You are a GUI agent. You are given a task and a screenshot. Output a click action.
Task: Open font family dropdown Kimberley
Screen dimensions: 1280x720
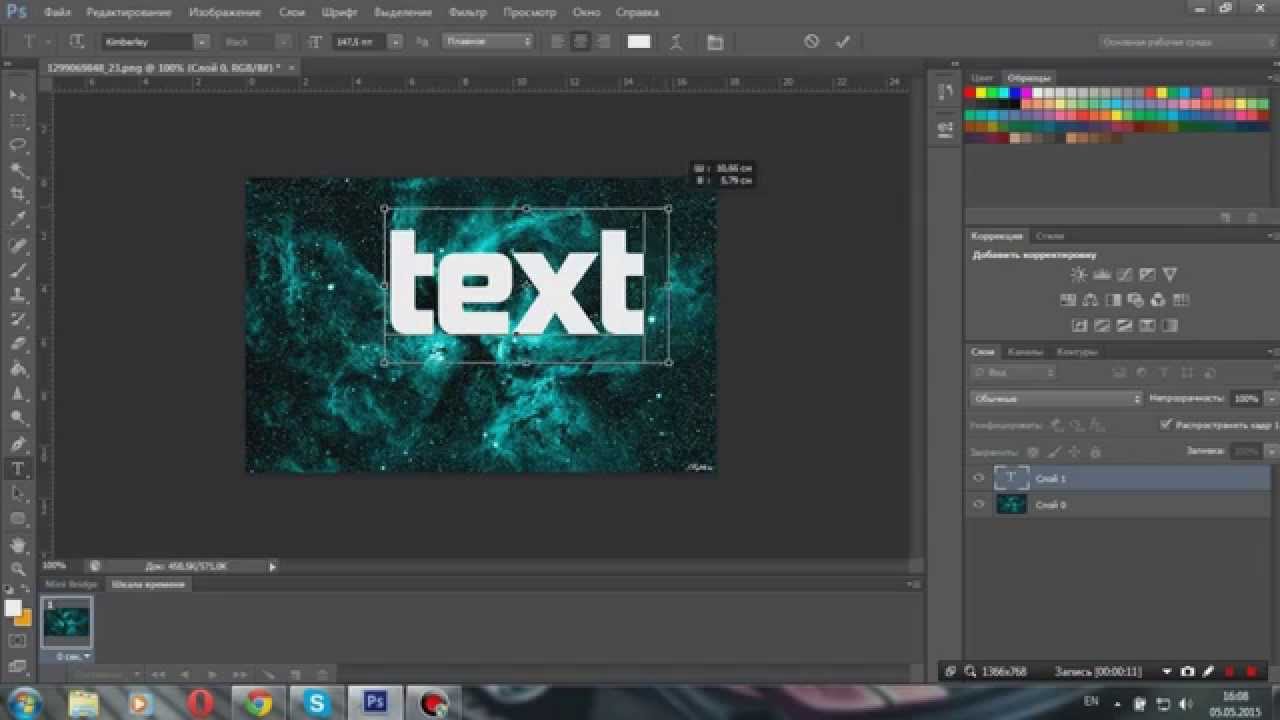[201, 42]
